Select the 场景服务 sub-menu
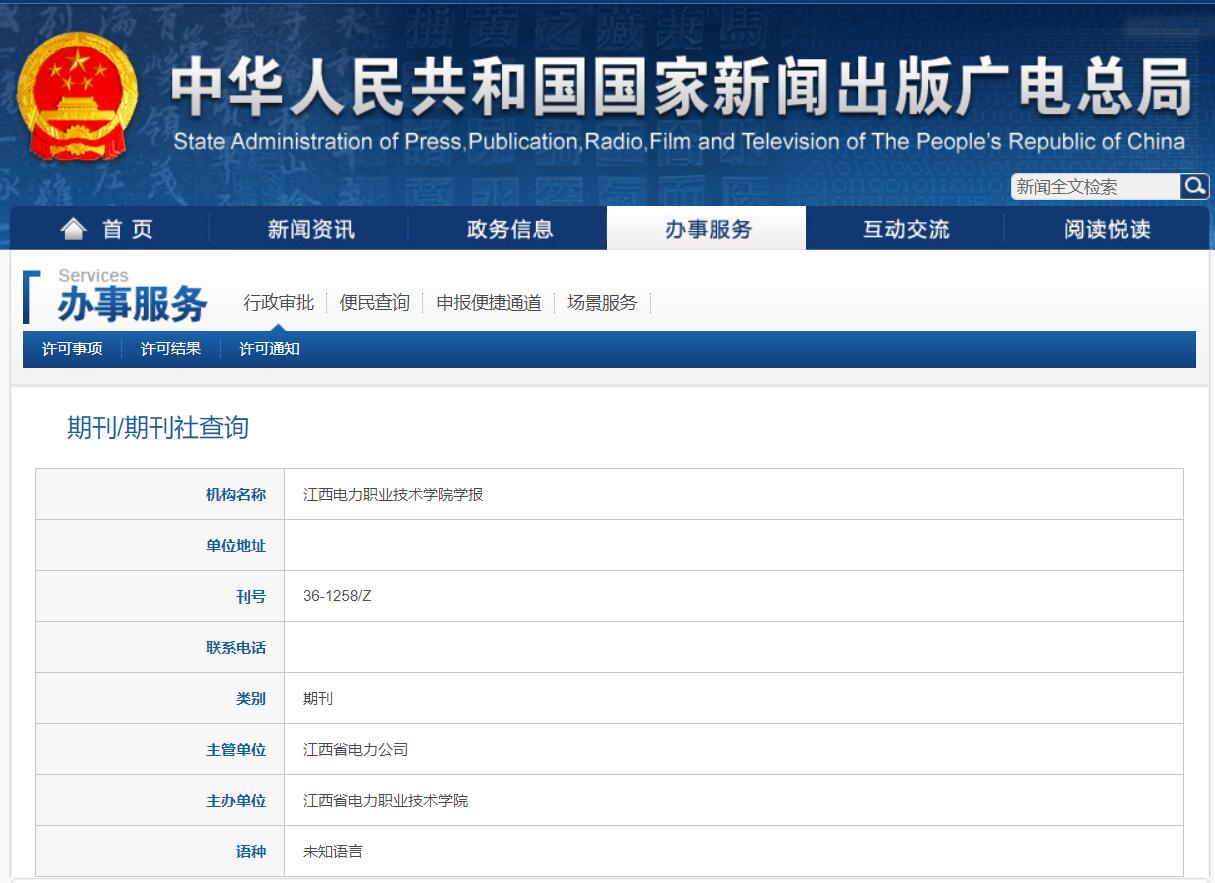This screenshot has width=1215, height=883. click(602, 302)
